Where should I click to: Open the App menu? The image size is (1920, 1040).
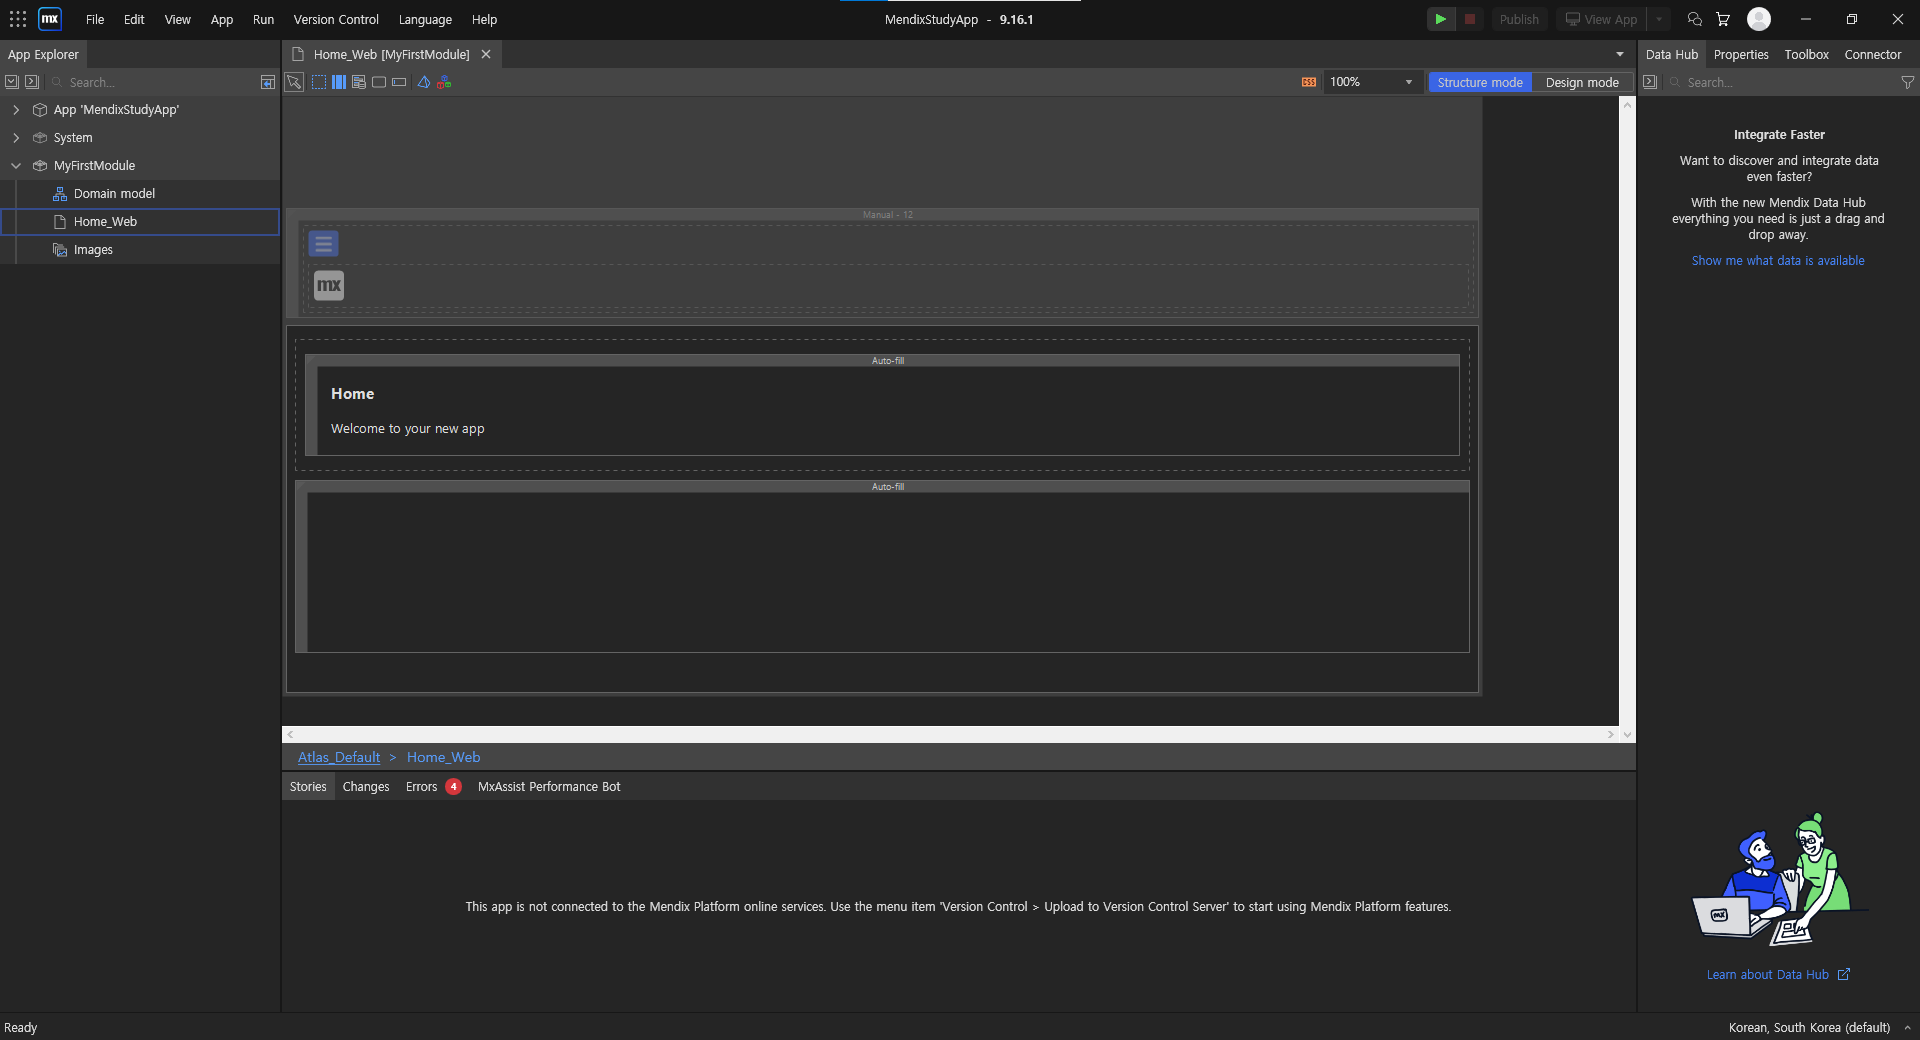point(222,19)
